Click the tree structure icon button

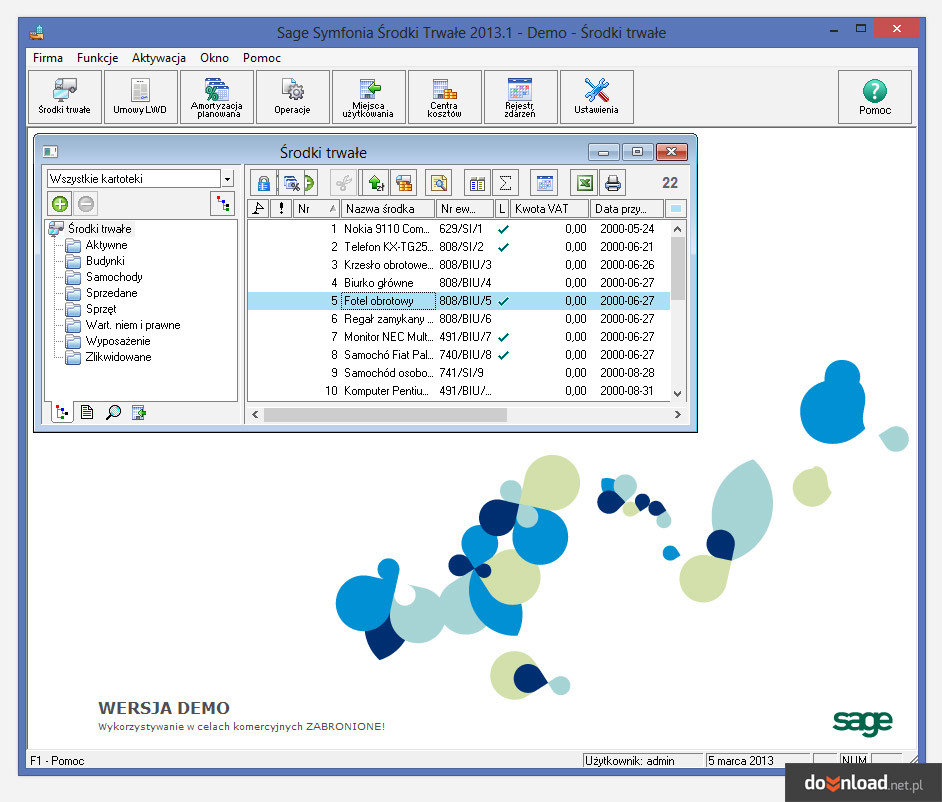tap(222, 204)
